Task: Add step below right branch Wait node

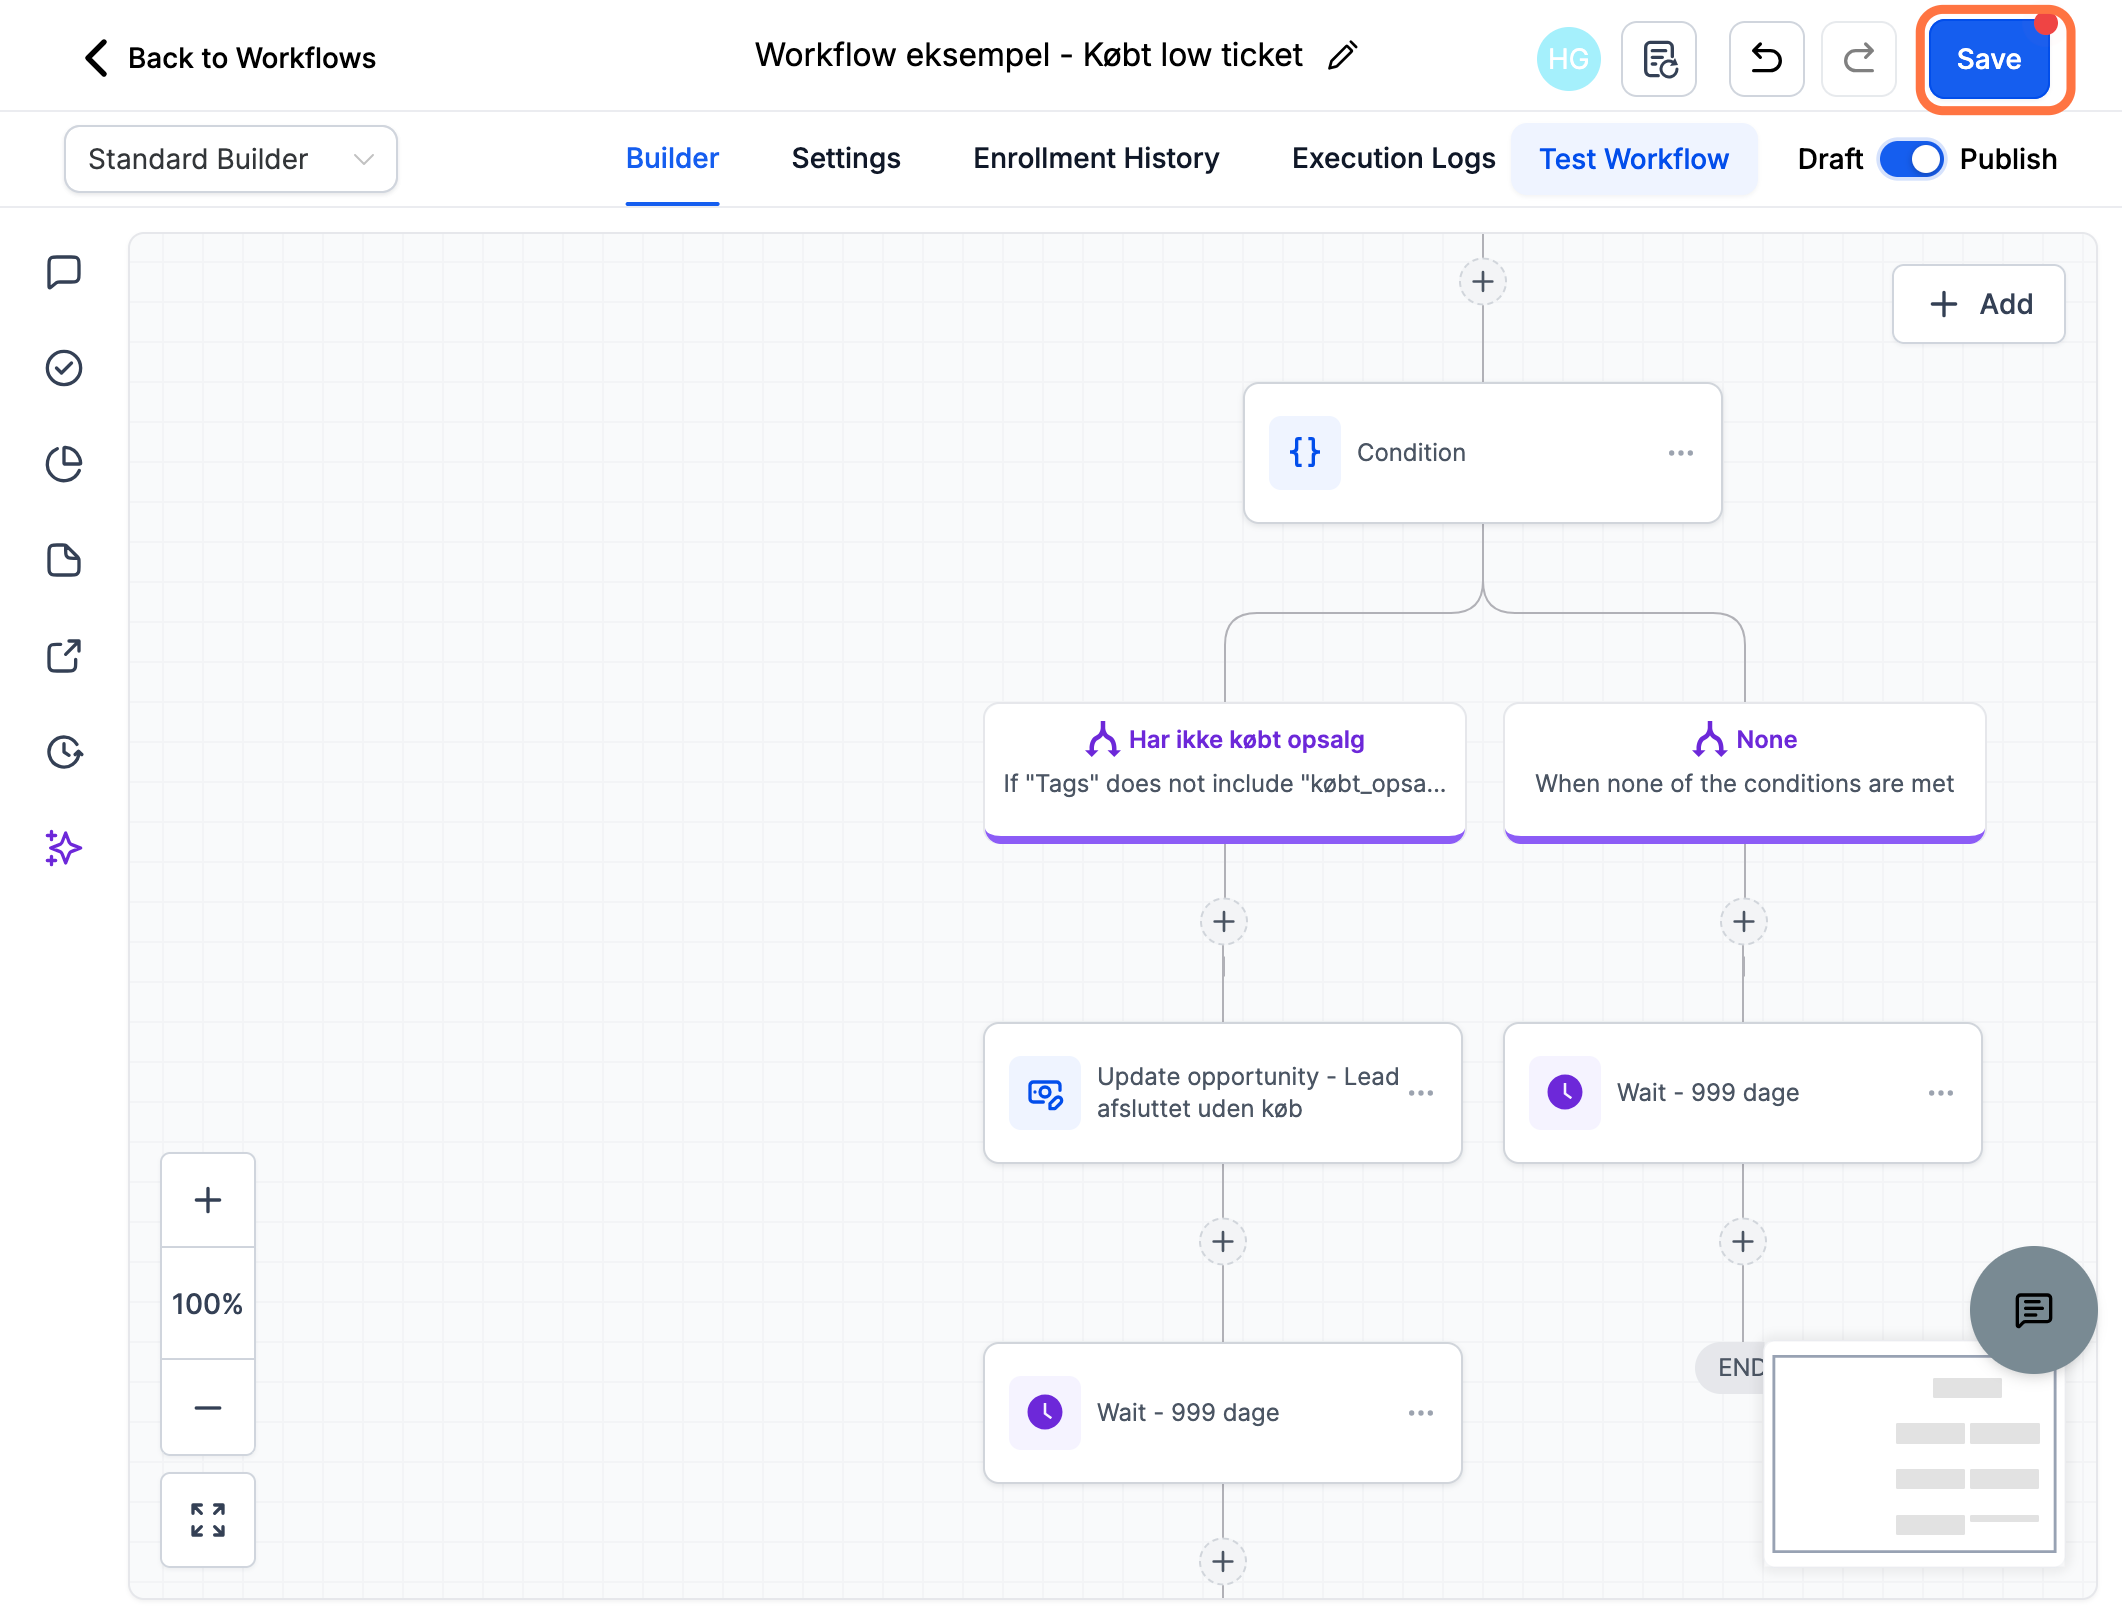Action: tap(1743, 1241)
